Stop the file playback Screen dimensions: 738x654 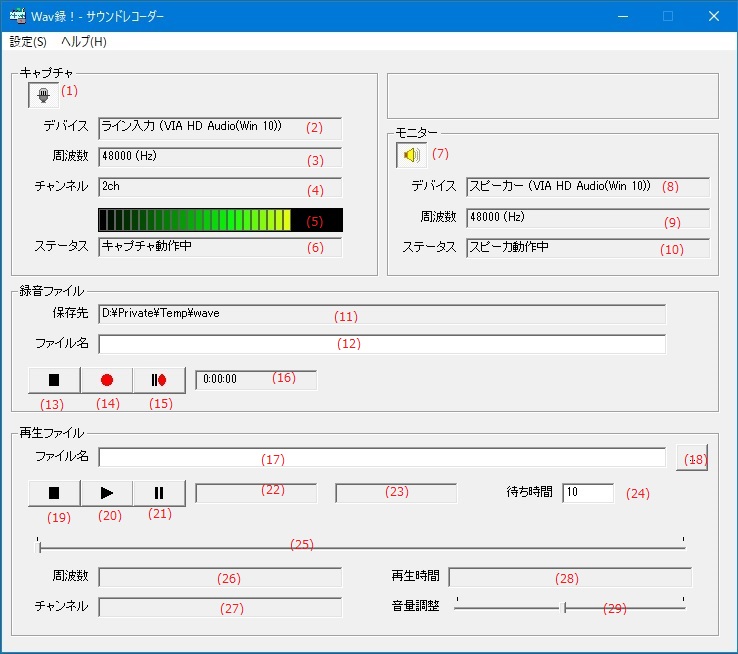54,493
